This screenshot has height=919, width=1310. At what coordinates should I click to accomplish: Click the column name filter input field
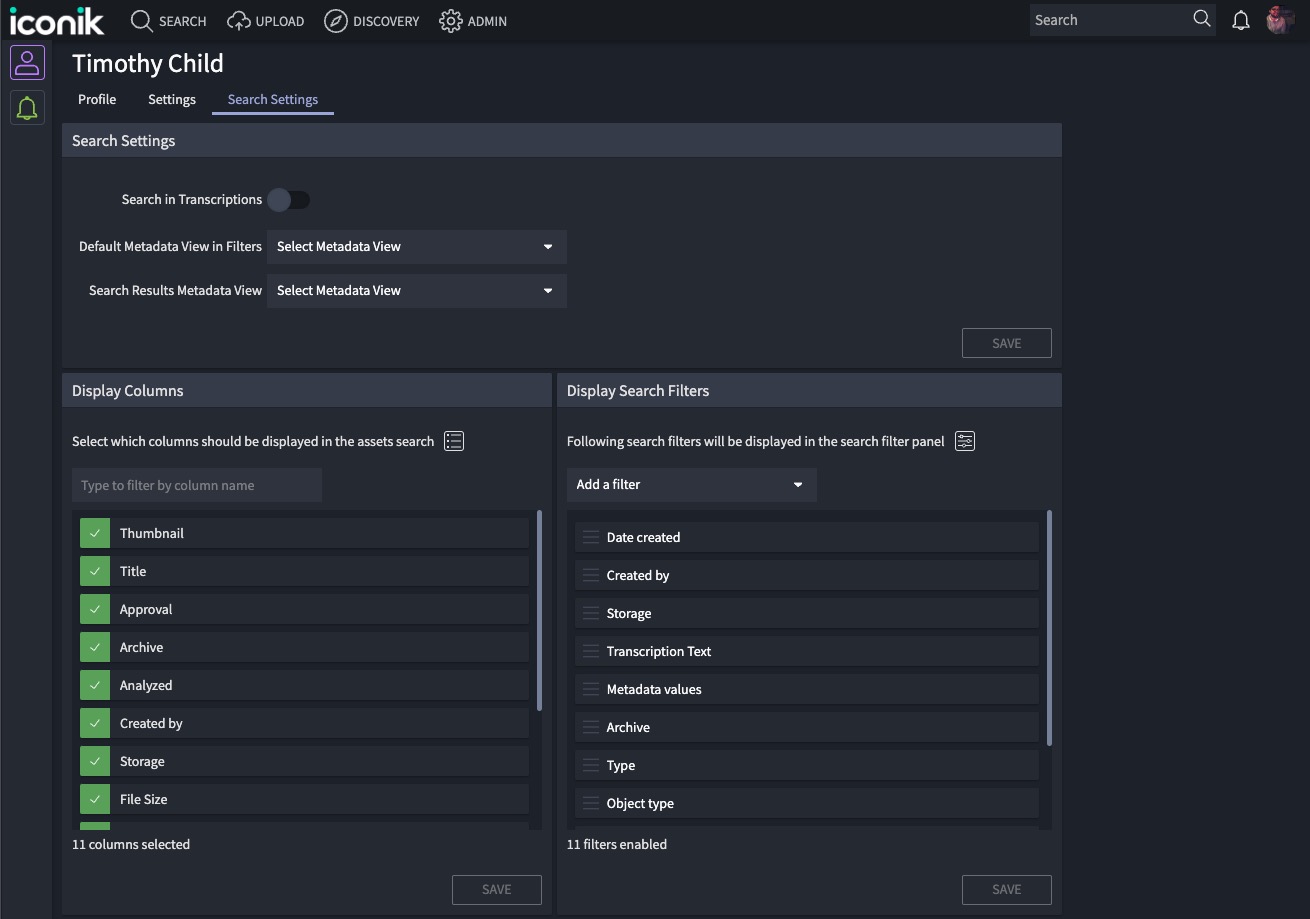click(x=196, y=484)
